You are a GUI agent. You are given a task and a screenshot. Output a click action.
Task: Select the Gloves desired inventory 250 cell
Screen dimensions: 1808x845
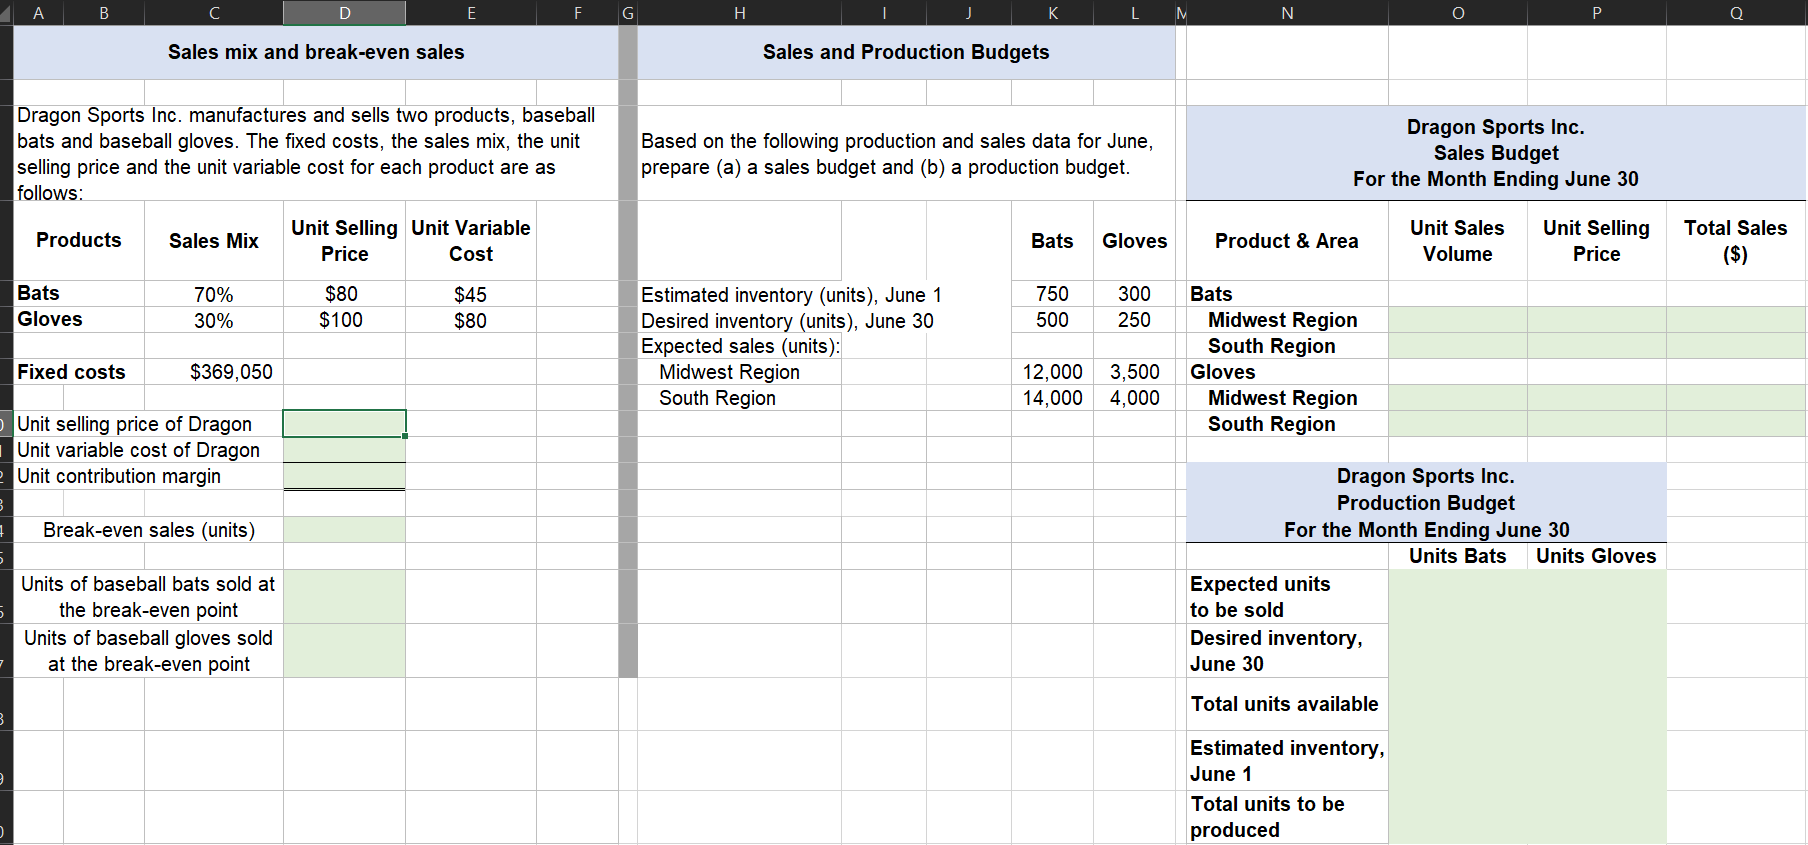[1134, 320]
